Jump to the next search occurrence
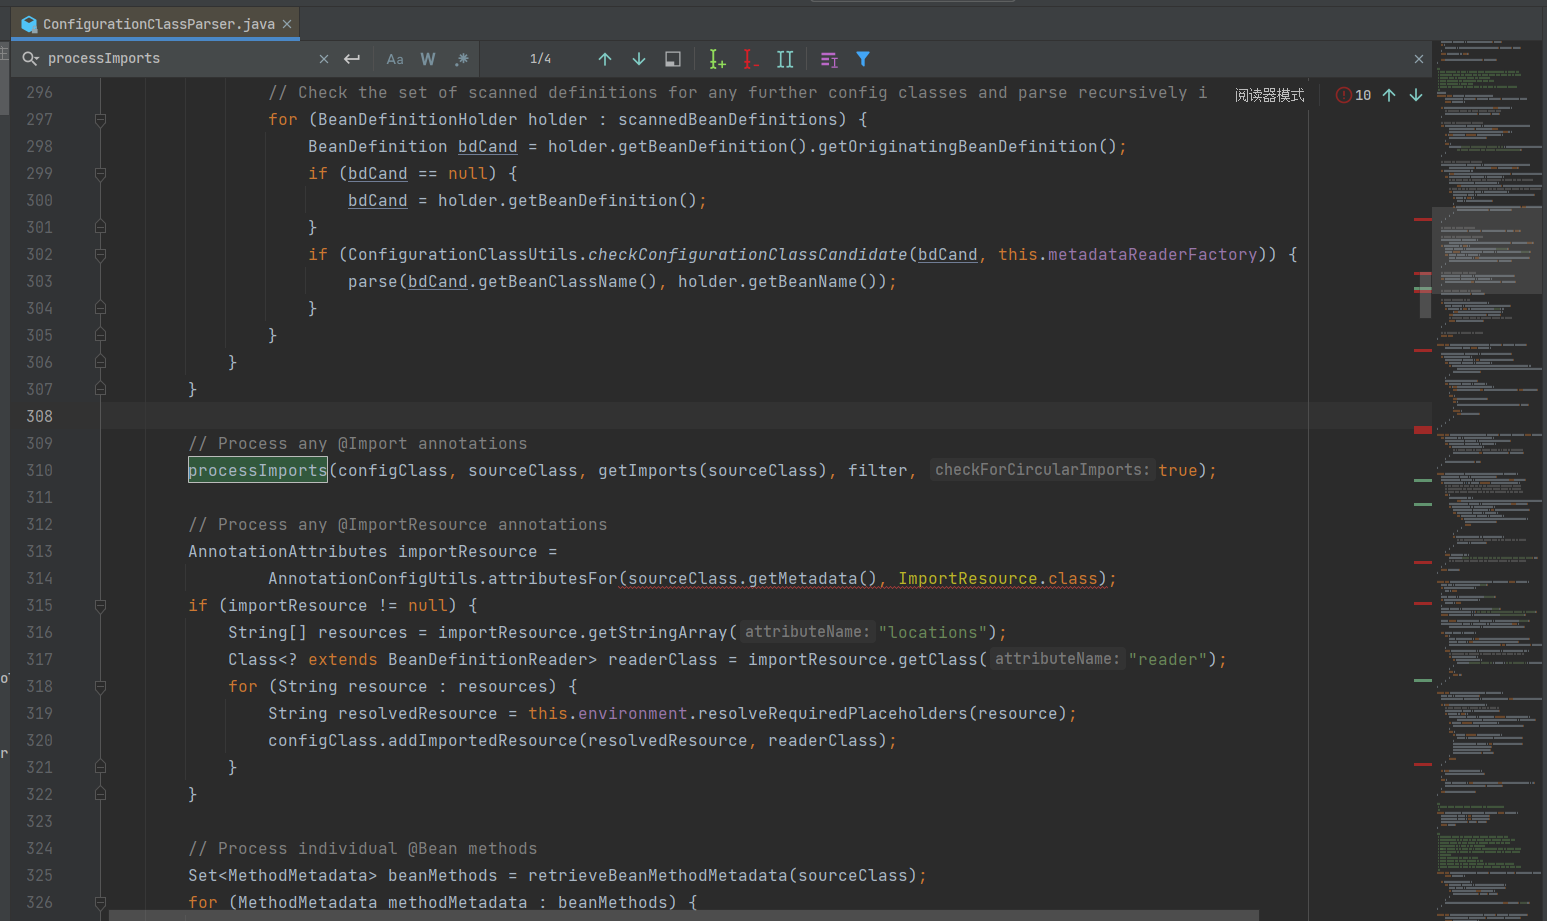This screenshot has width=1547, height=921. [639, 59]
